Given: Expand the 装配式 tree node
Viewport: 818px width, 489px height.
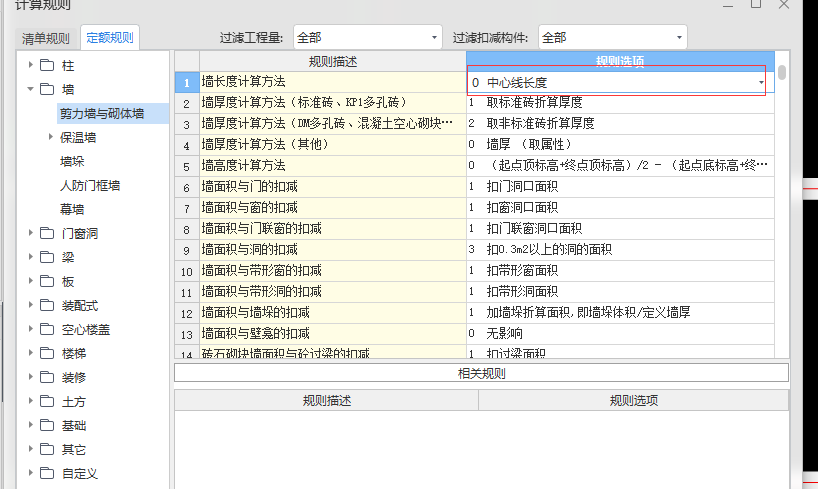Looking at the screenshot, I should pos(30,305).
